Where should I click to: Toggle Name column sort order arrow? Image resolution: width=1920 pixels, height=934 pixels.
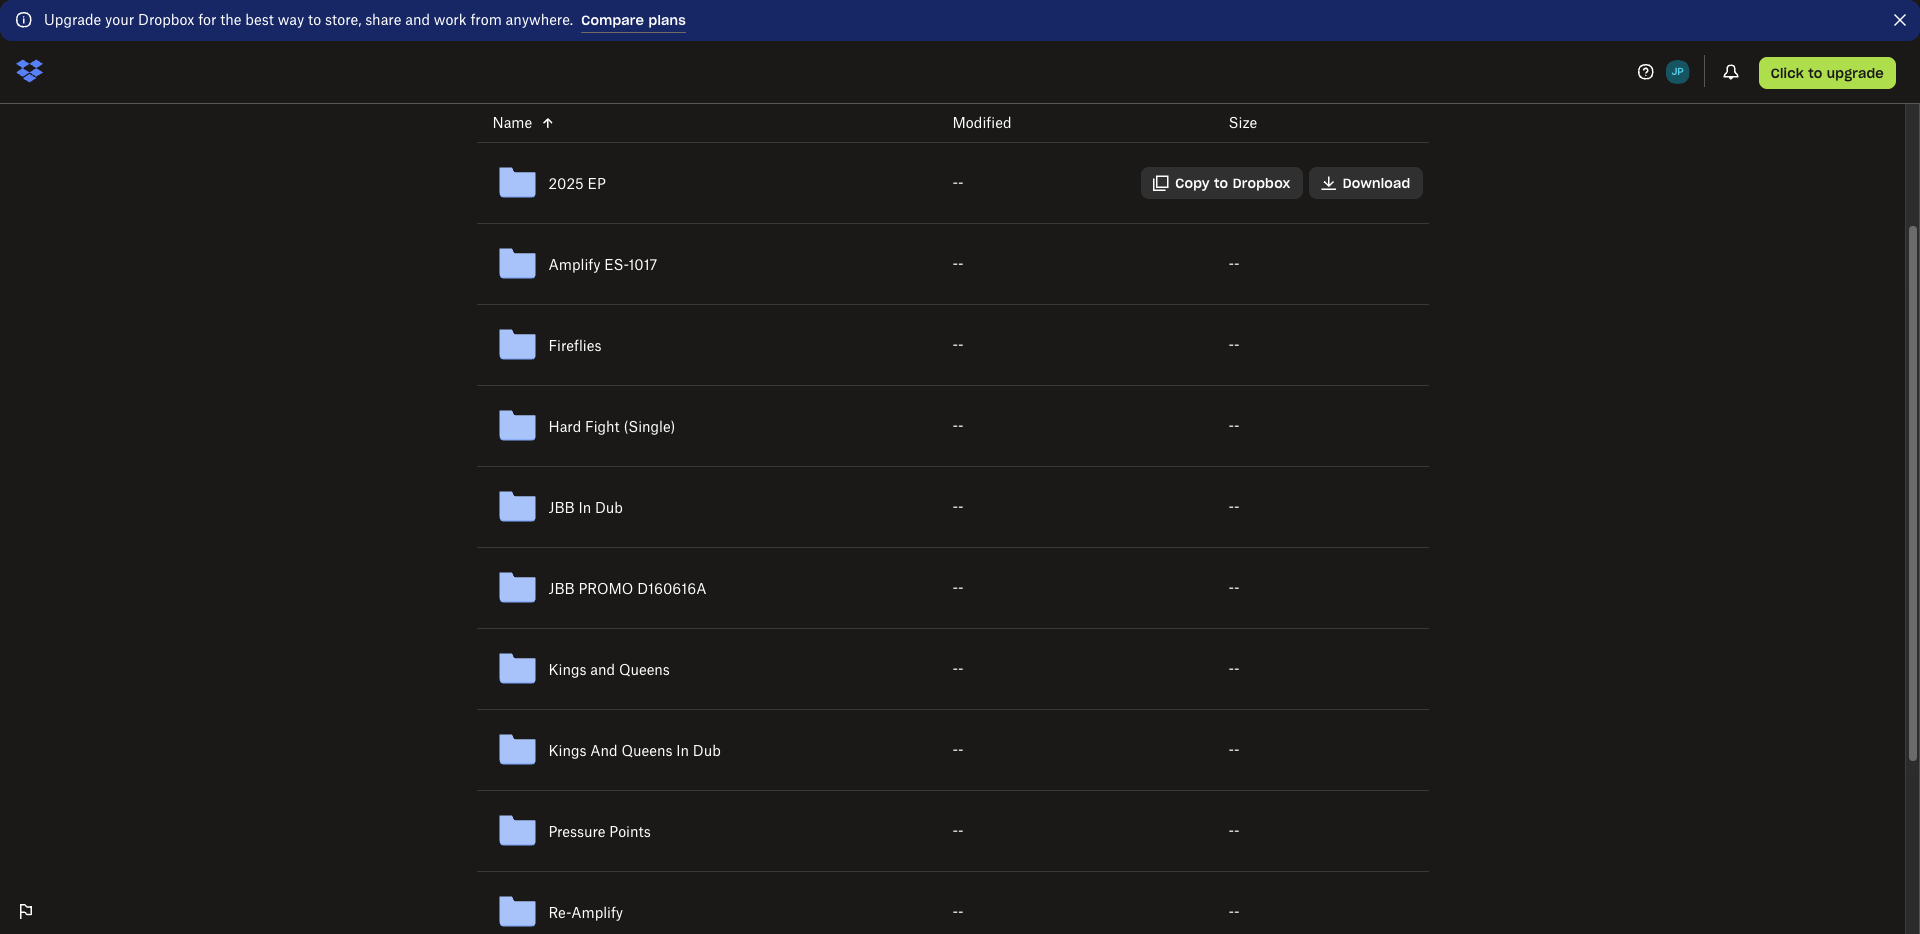548,123
